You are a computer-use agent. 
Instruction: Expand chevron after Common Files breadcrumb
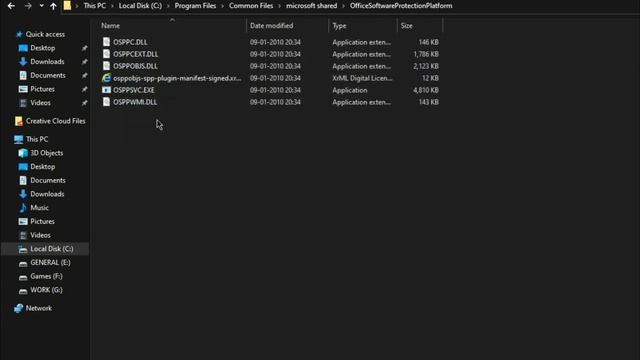(280, 6)
